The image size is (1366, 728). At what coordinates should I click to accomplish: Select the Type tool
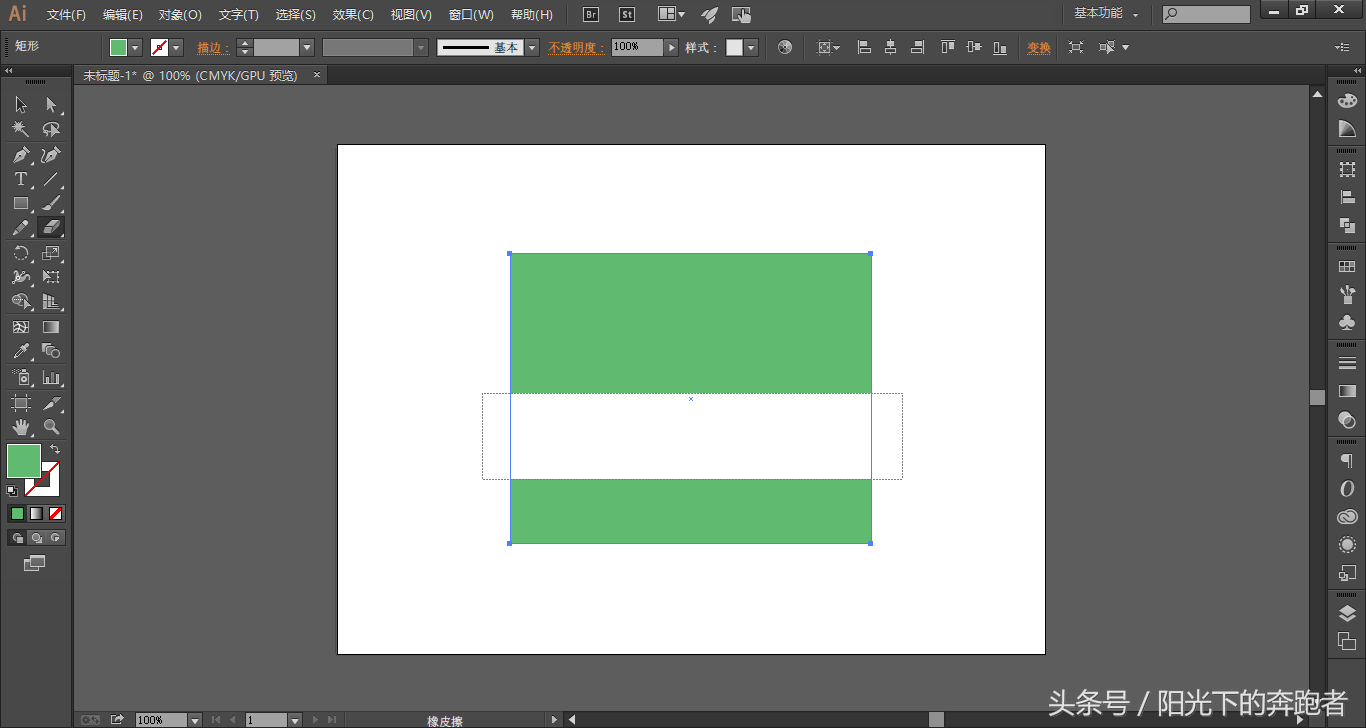21,179
